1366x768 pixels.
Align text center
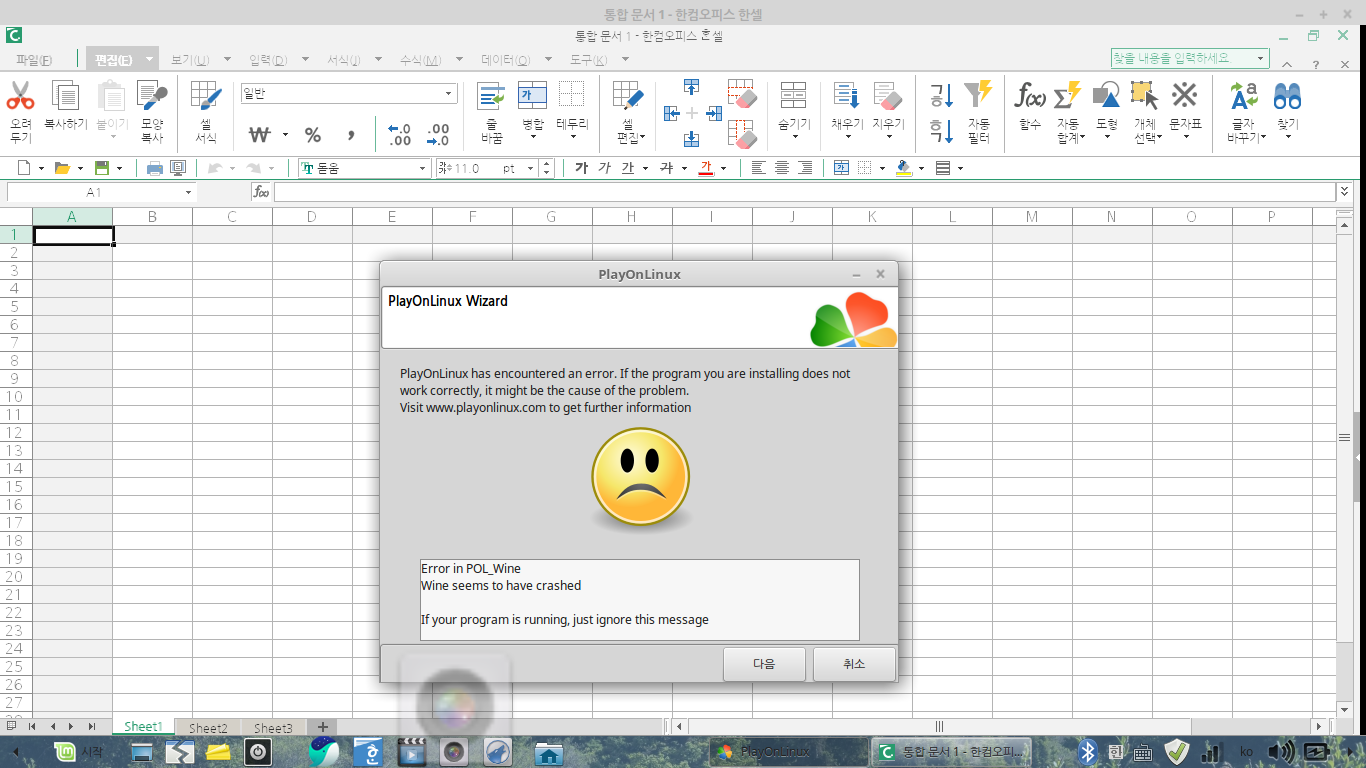tap(782, 168)
